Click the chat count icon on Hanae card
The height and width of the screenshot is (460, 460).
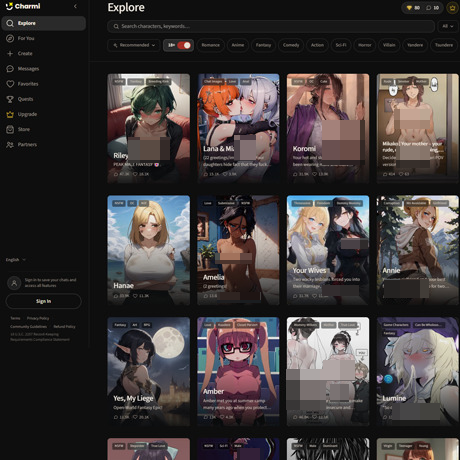(x=116, y=296)
